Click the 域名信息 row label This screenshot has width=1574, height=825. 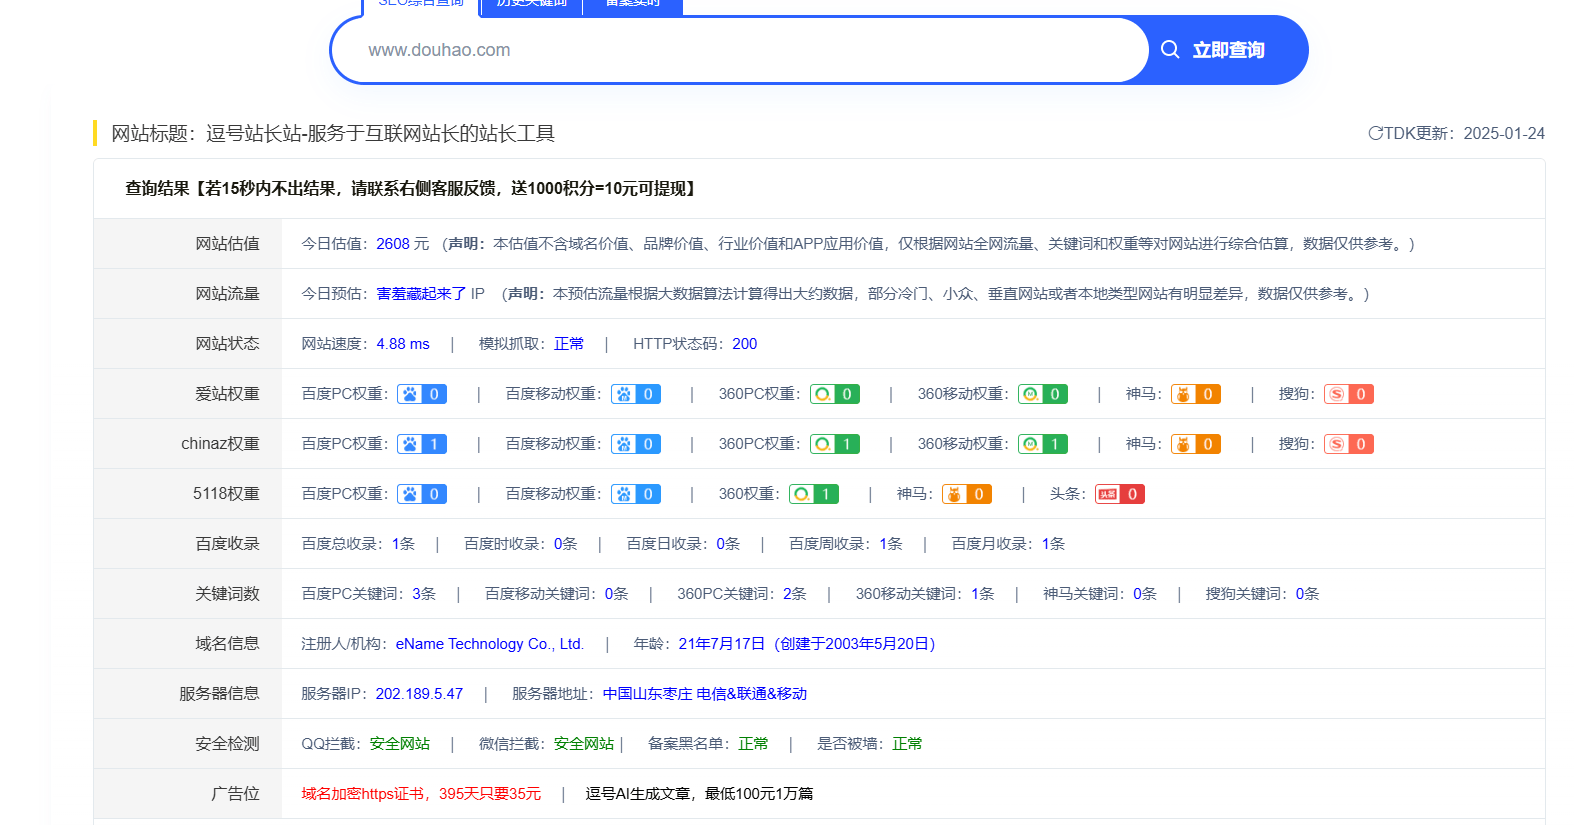227,644
